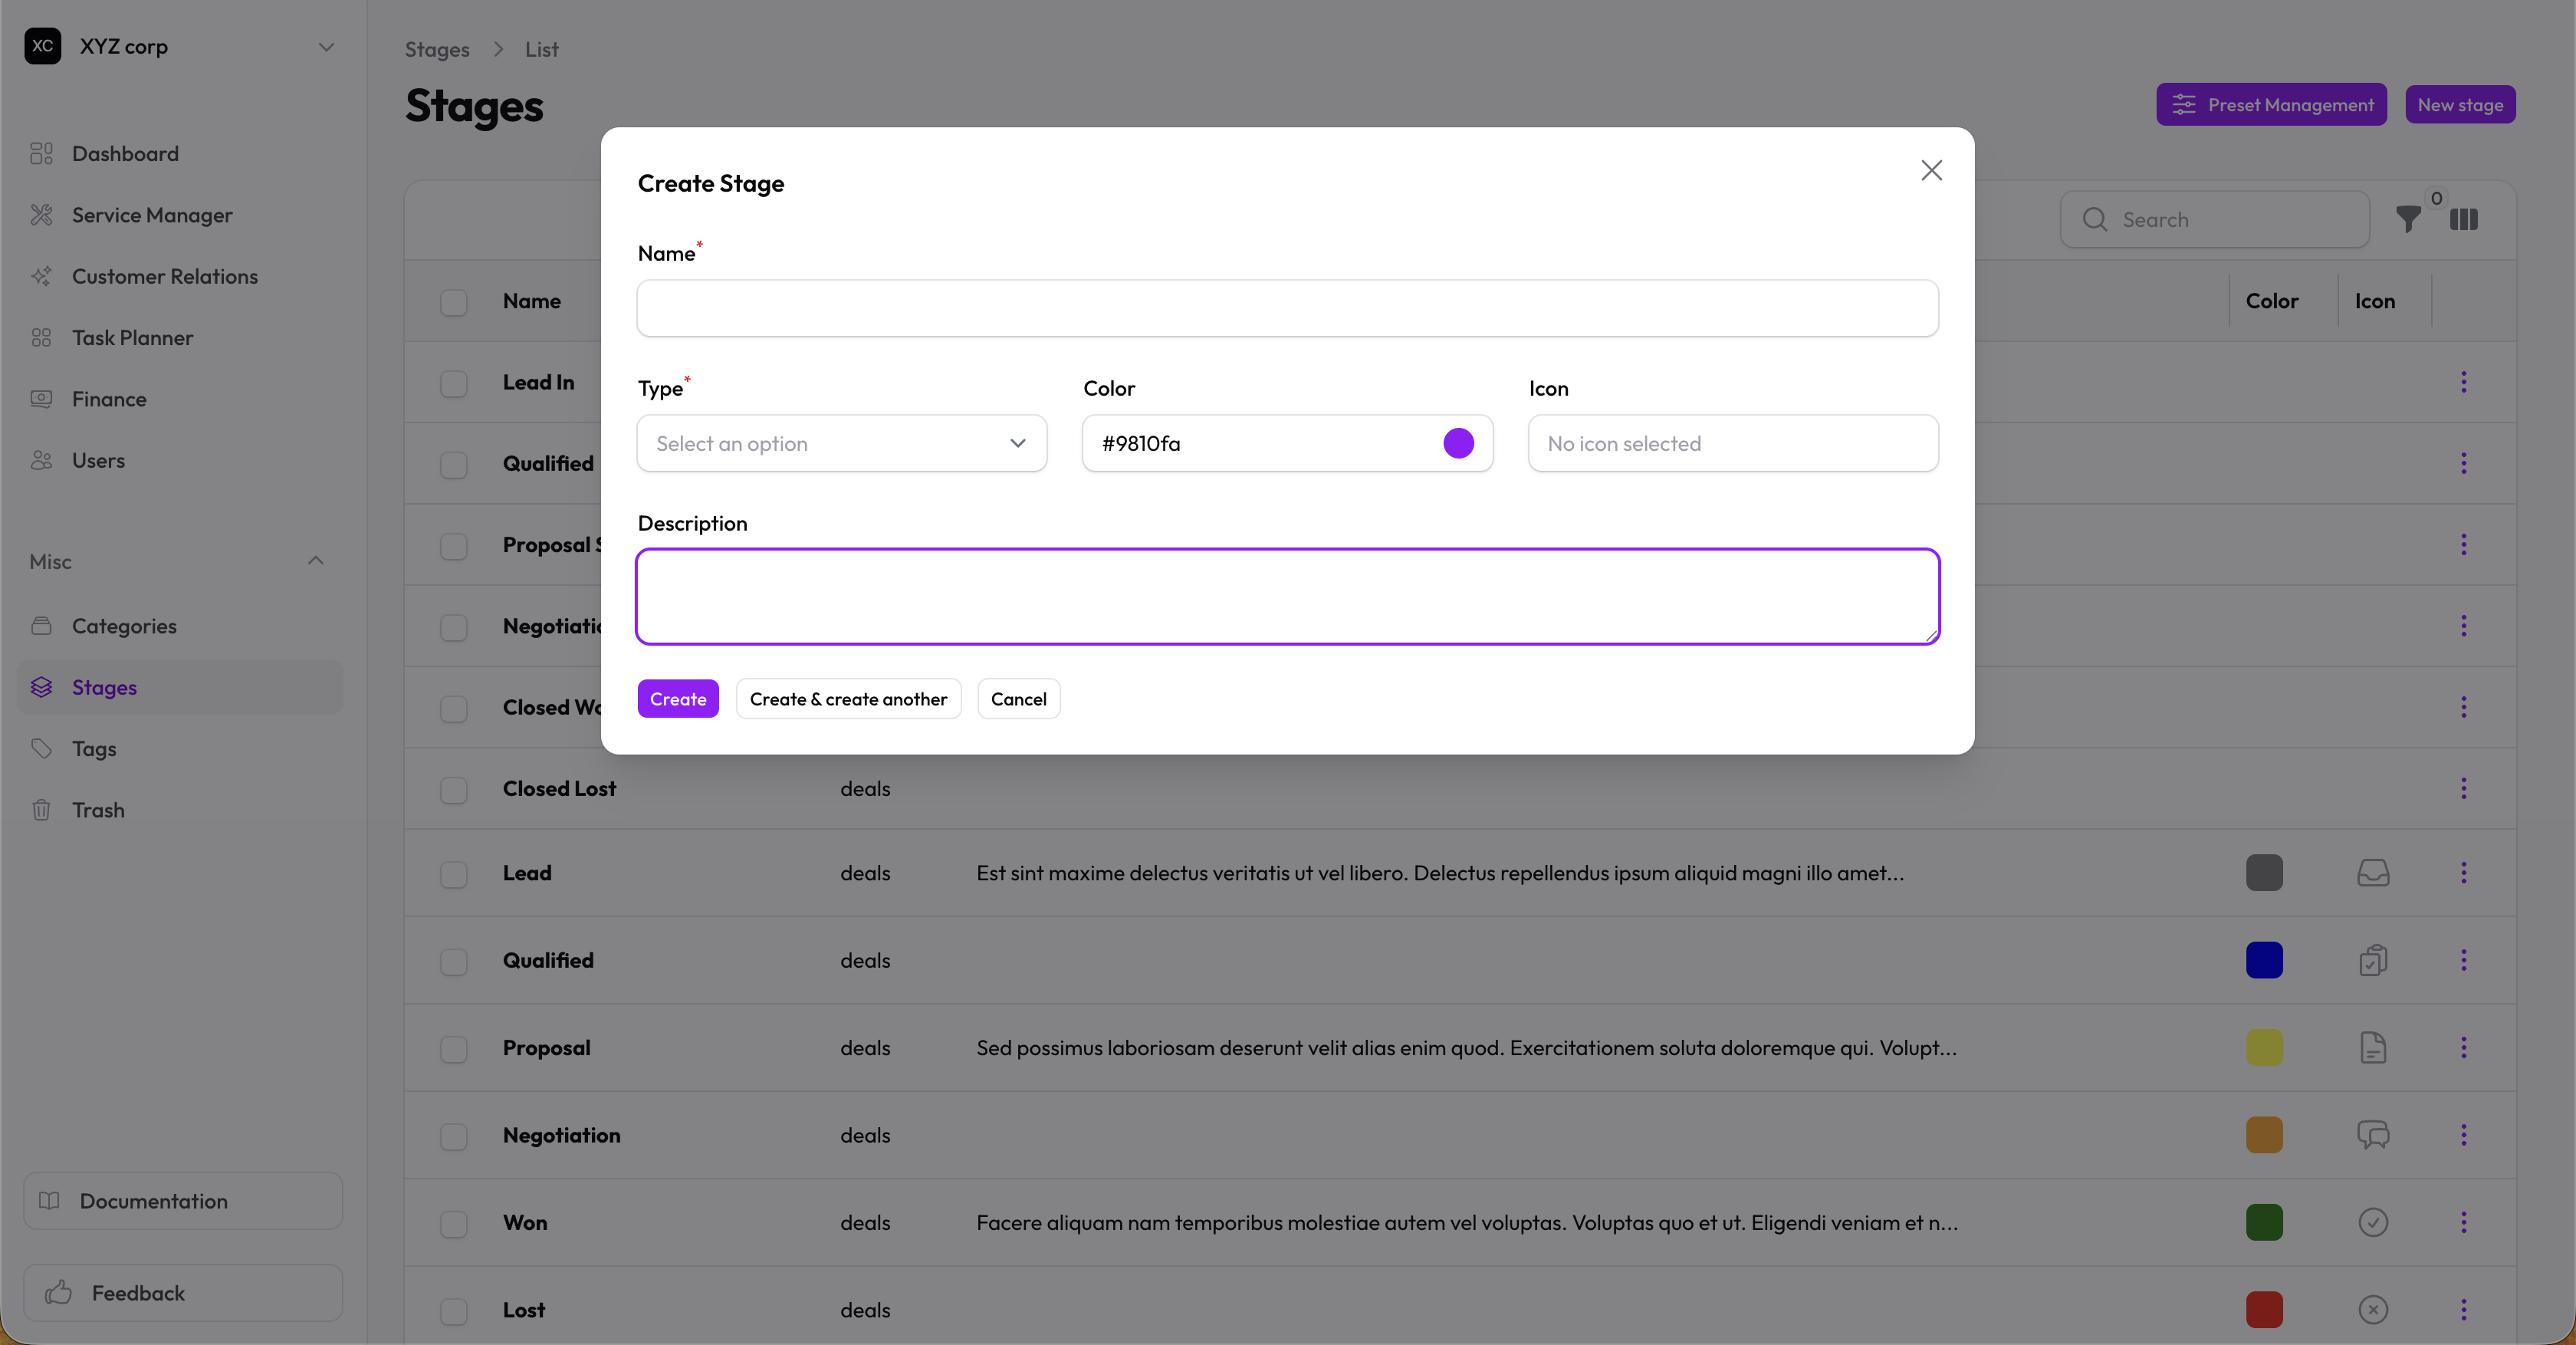Click Create & create another button
The width and height of the screenshot is (2576, 1345).
pyautogui.click(x=848, y=699)
